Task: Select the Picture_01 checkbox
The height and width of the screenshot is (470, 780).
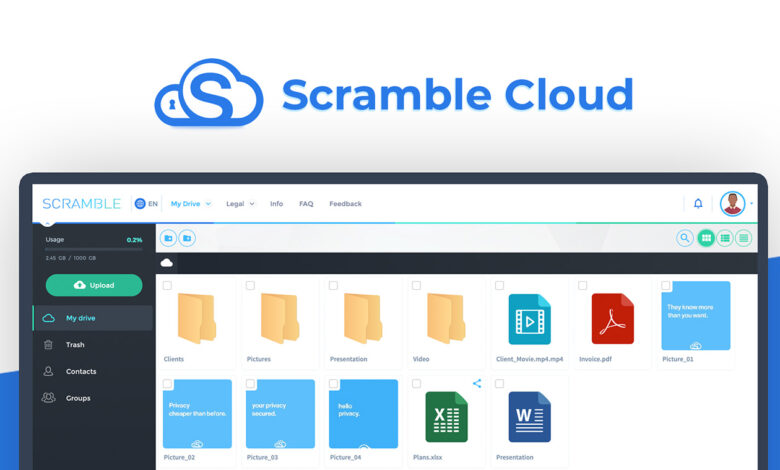Action: (666, 285)
